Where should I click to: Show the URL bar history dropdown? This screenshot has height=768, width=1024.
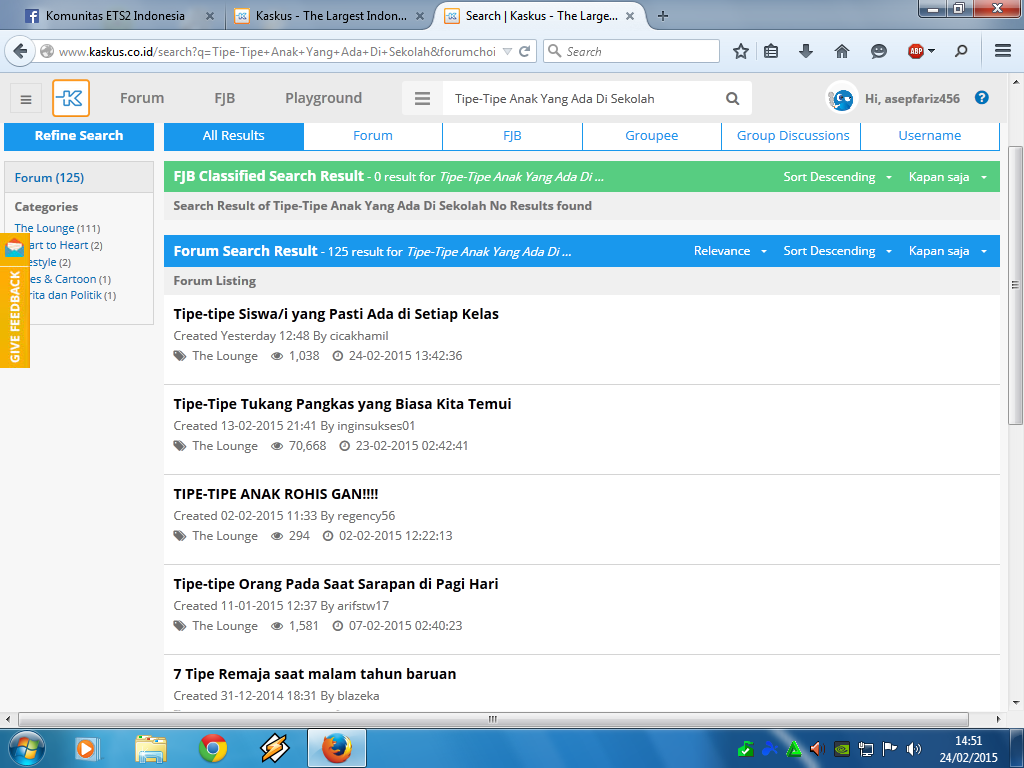click(x=507, y=52)
